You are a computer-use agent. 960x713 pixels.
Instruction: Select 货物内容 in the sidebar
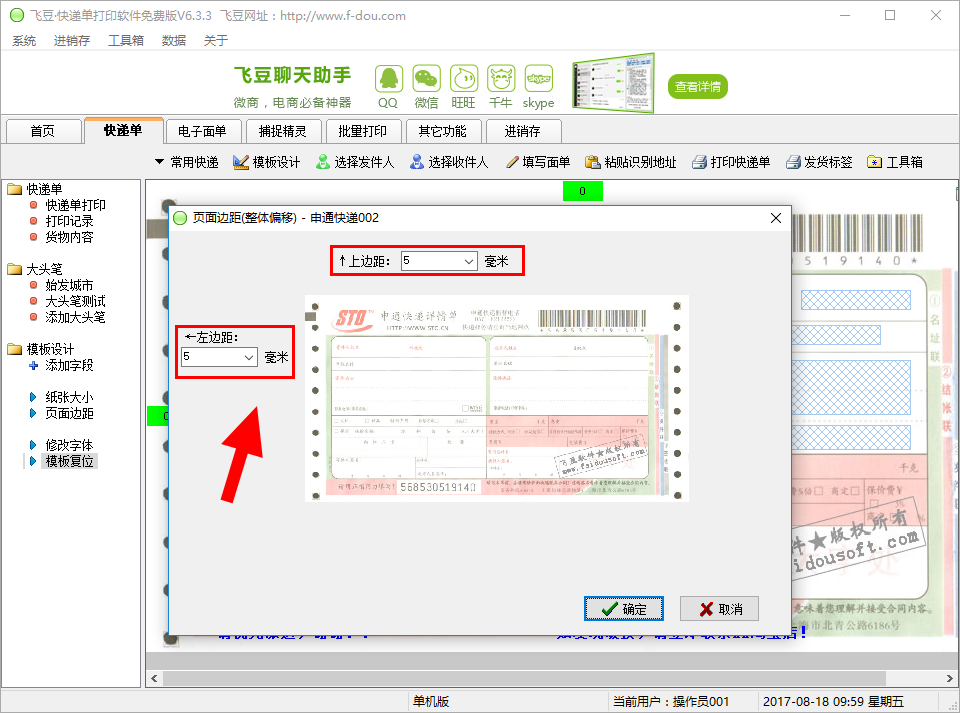point(69,237)
